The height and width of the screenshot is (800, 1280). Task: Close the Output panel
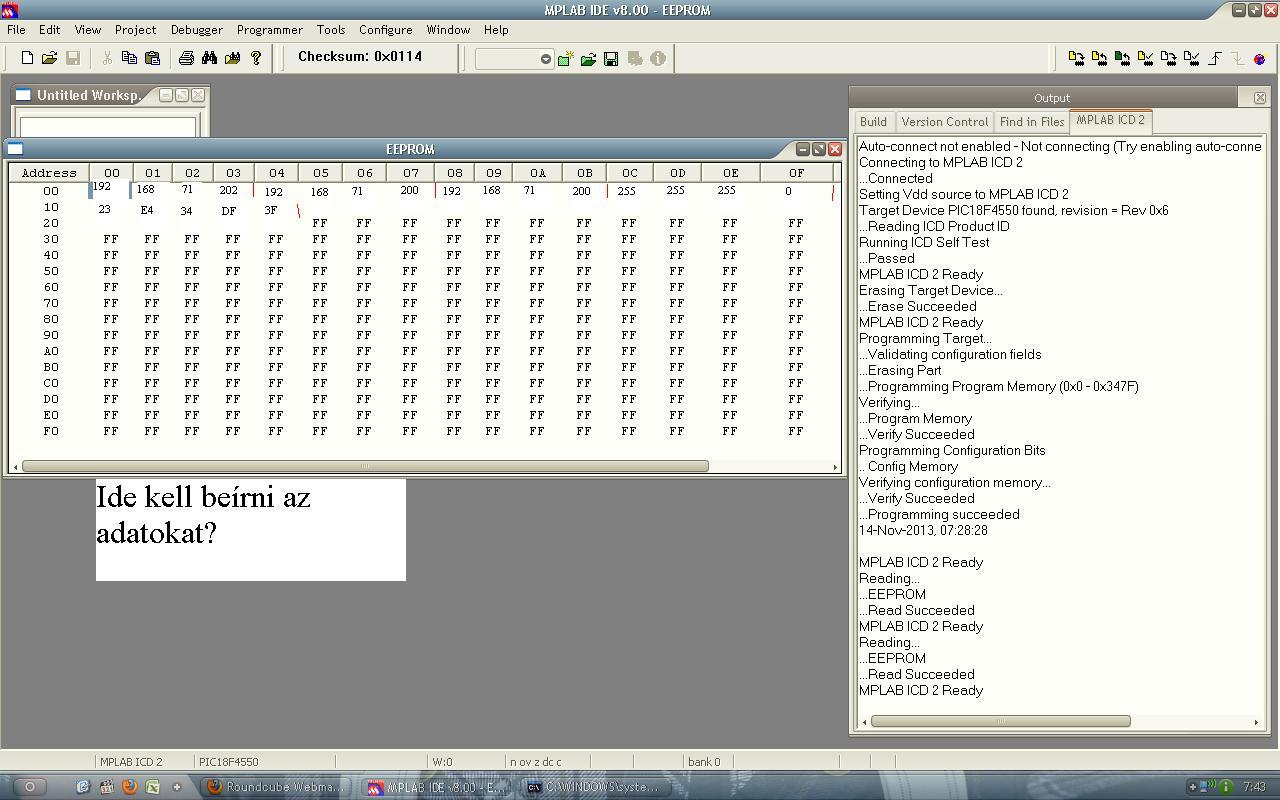point(1259,98)
